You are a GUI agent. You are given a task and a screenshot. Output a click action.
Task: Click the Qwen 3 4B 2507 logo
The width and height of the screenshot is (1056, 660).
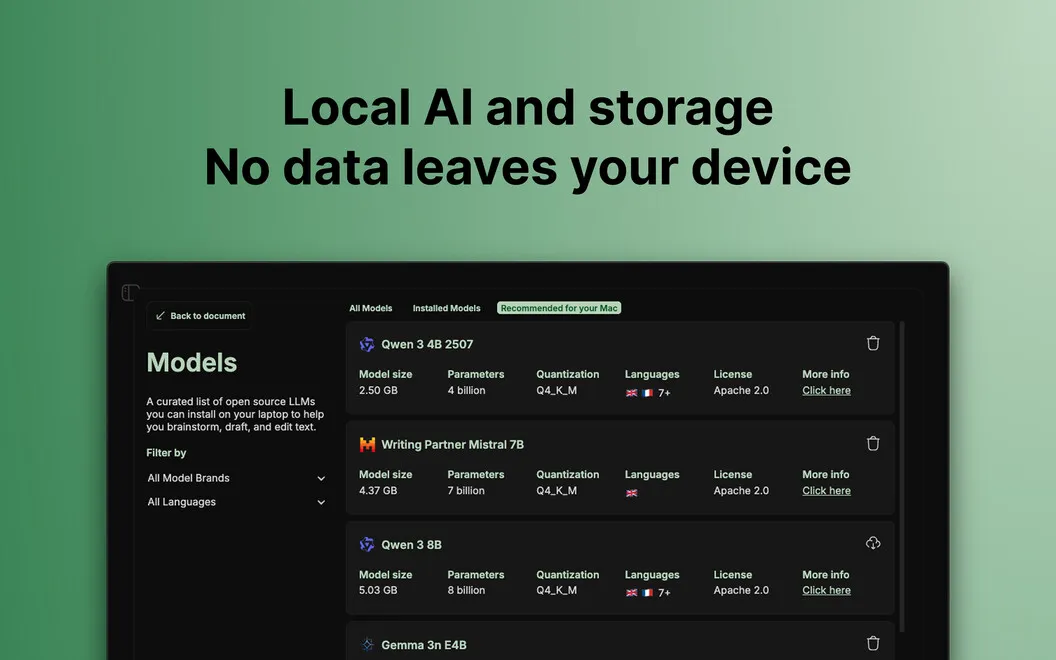click(367, 344)
